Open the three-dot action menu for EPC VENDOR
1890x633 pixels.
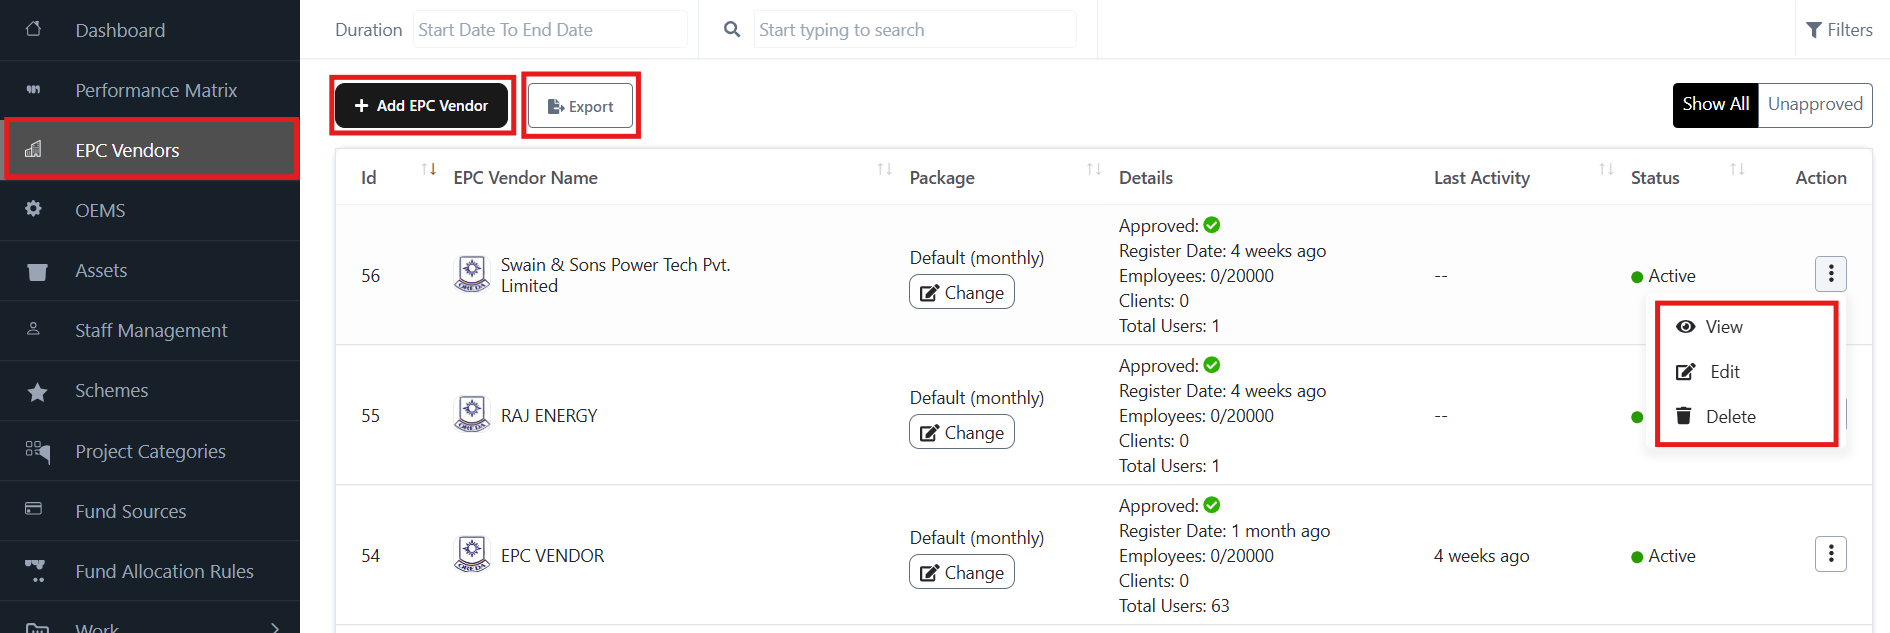coord(1830,553)
